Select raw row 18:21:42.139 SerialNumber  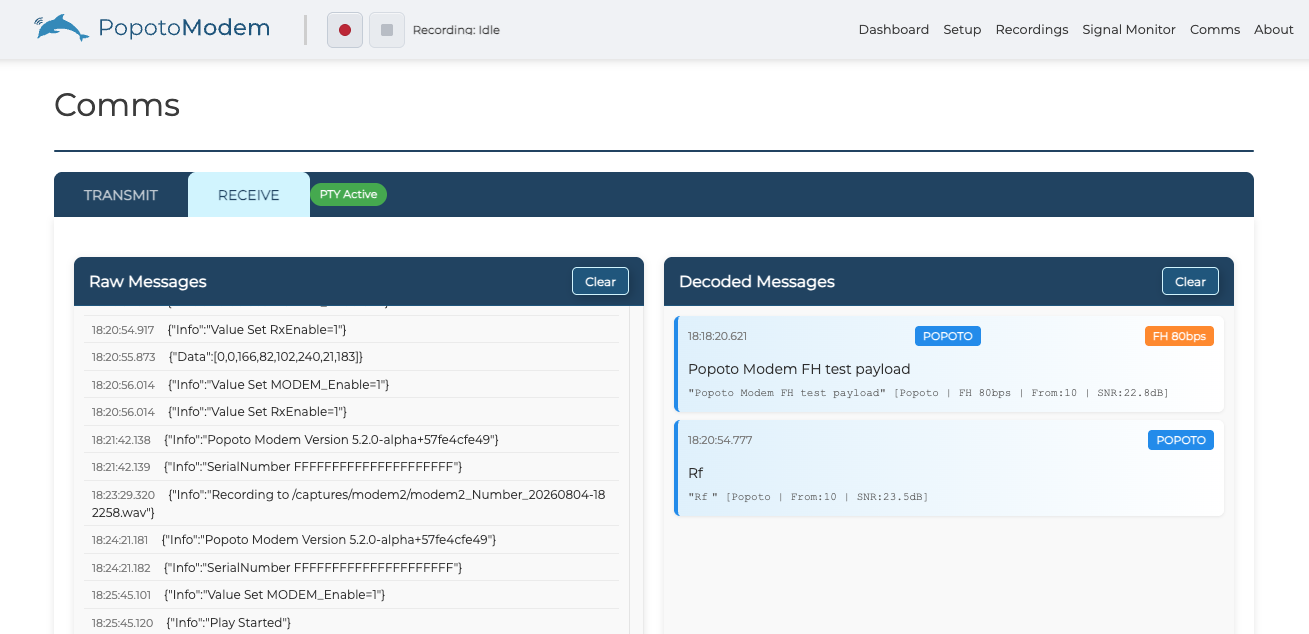click(352, 467)
